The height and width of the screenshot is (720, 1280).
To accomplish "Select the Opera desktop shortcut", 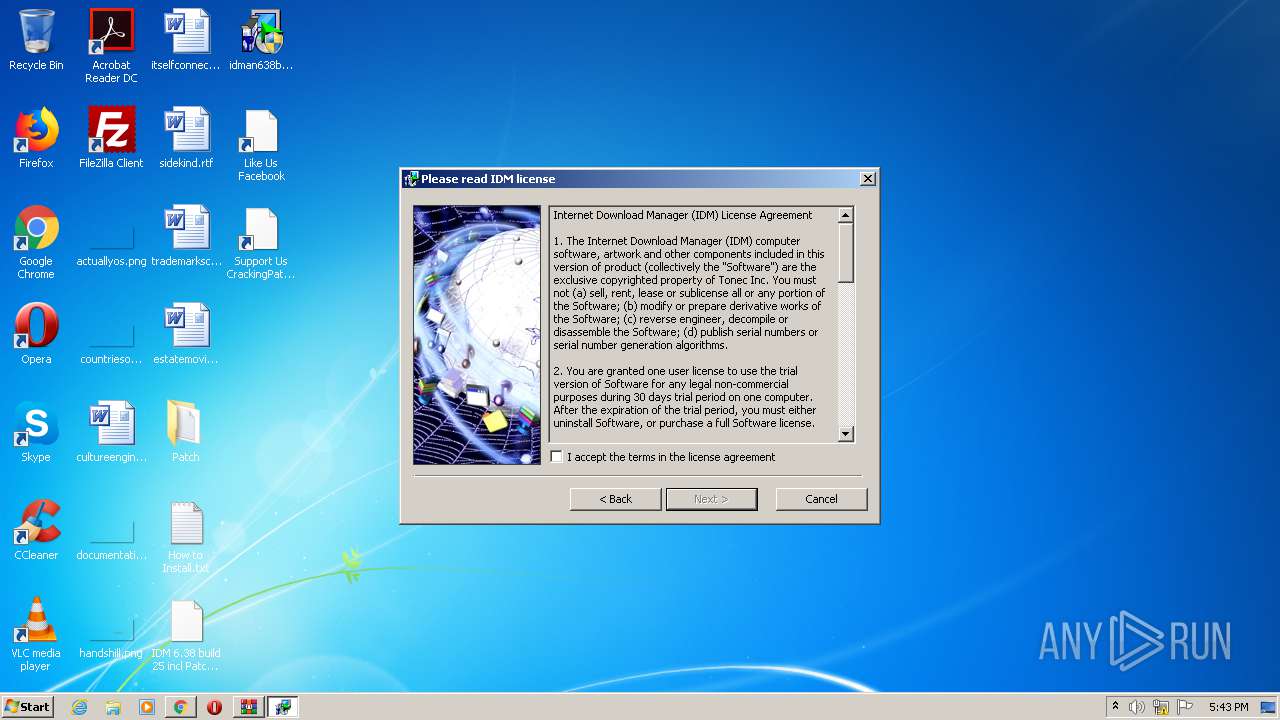I will 36,335.
